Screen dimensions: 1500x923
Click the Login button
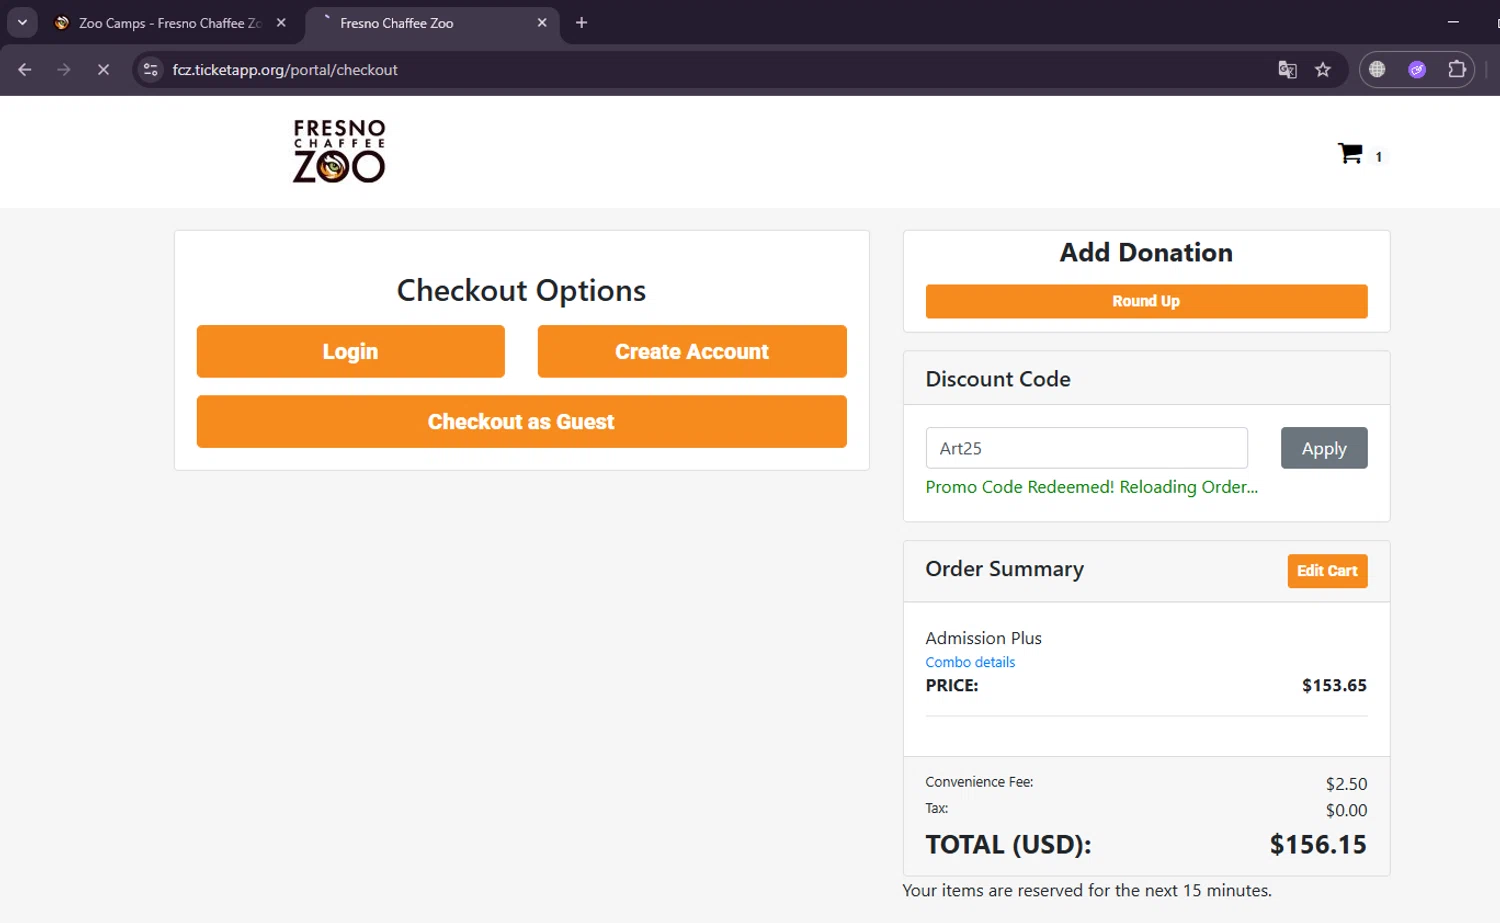point(350,351)
